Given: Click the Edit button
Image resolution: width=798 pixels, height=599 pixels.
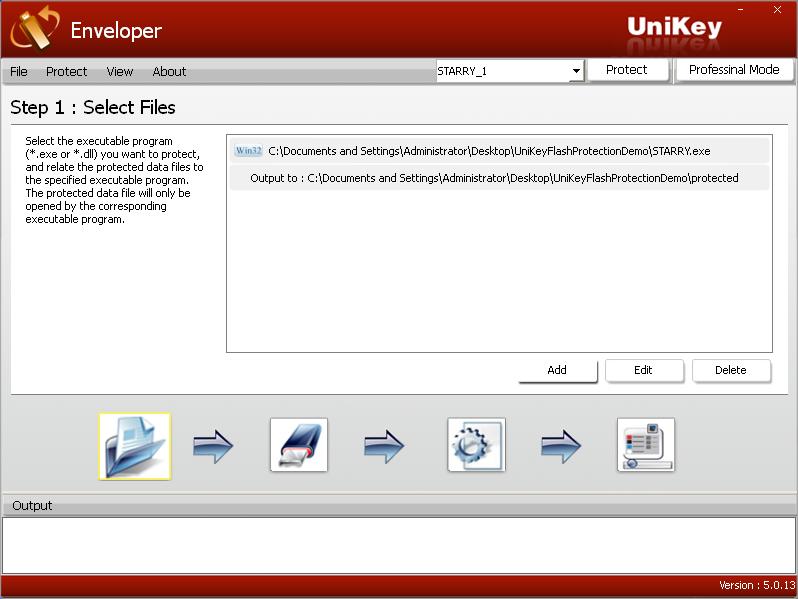Looking at the screenshot, I should (x=644, y=370).
